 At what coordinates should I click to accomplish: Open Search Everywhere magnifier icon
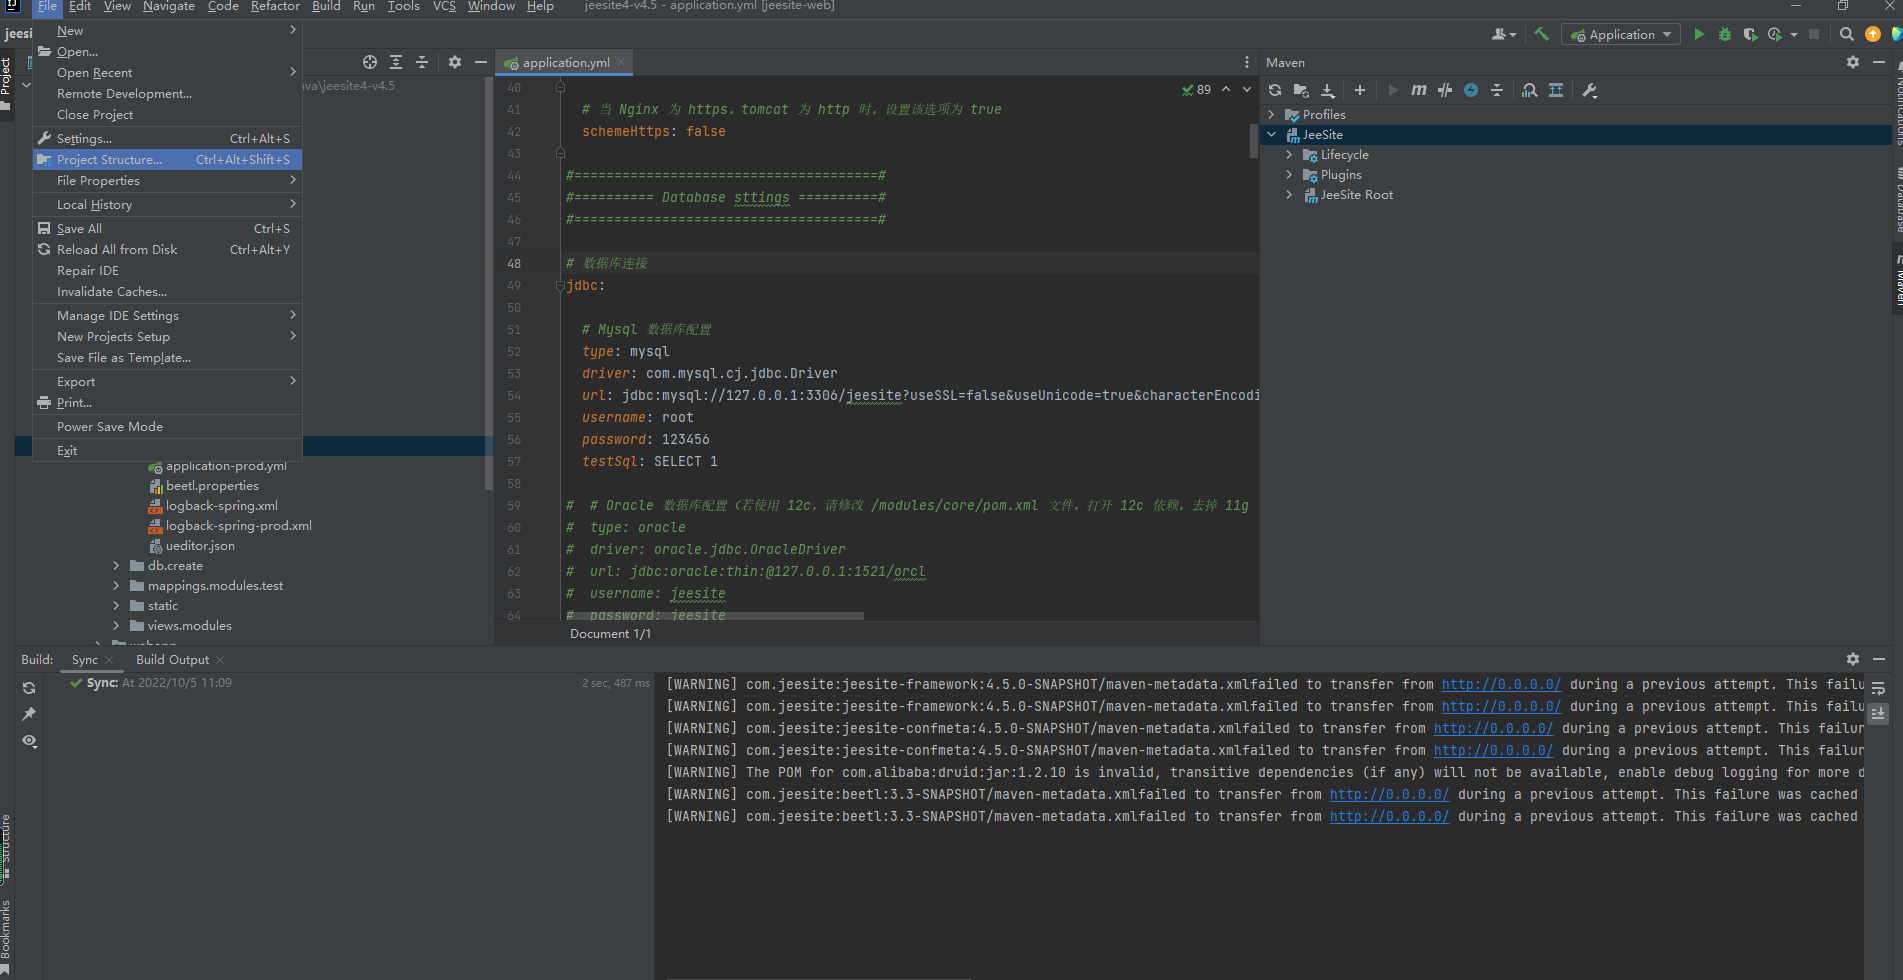click(1847, 34)
